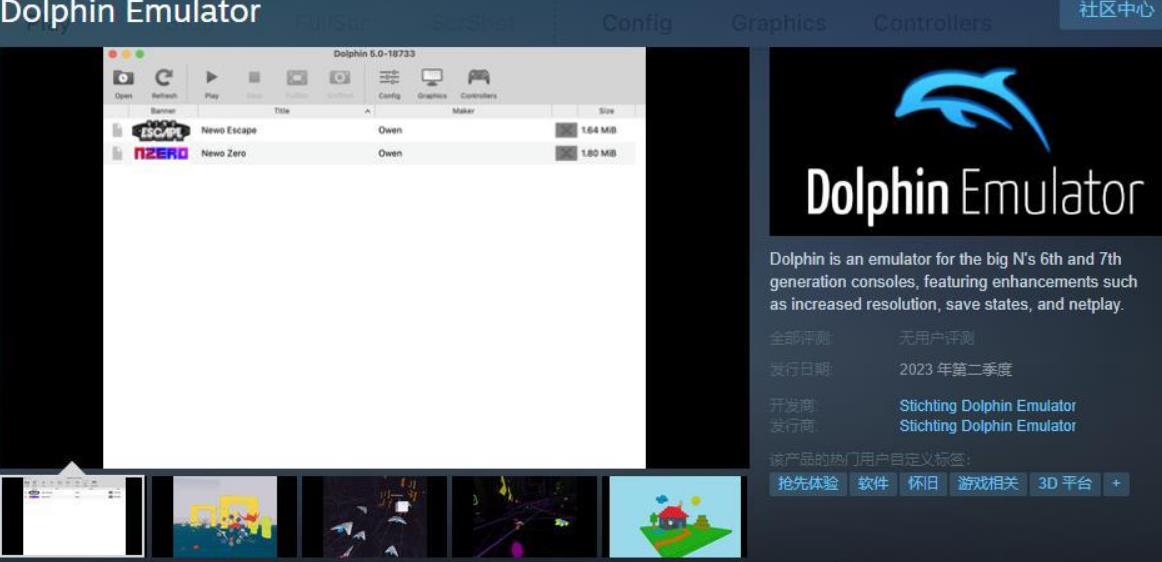
Task: Sort list by Size column header
Action: [x=606, y=111]
